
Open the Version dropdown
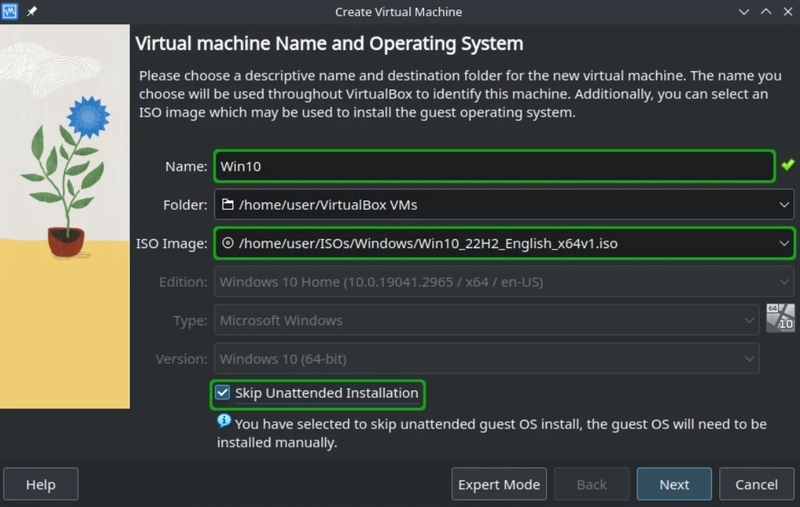click(487, 359)
